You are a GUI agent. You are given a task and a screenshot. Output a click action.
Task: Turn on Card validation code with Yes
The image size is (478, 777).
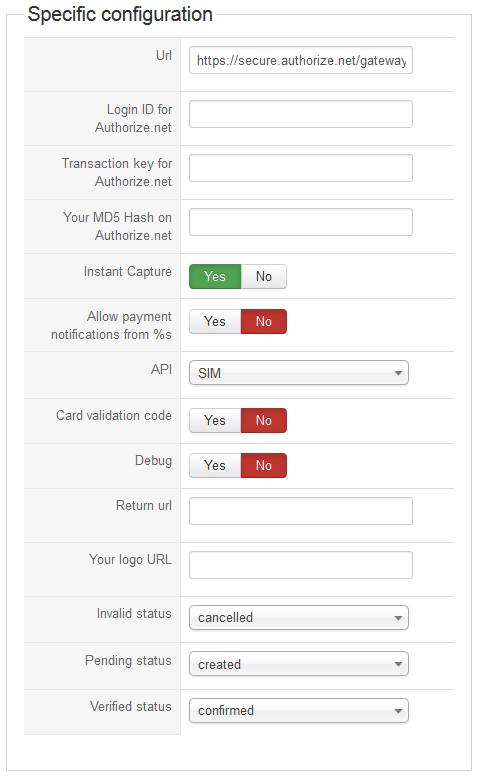[x=215, y=421]
